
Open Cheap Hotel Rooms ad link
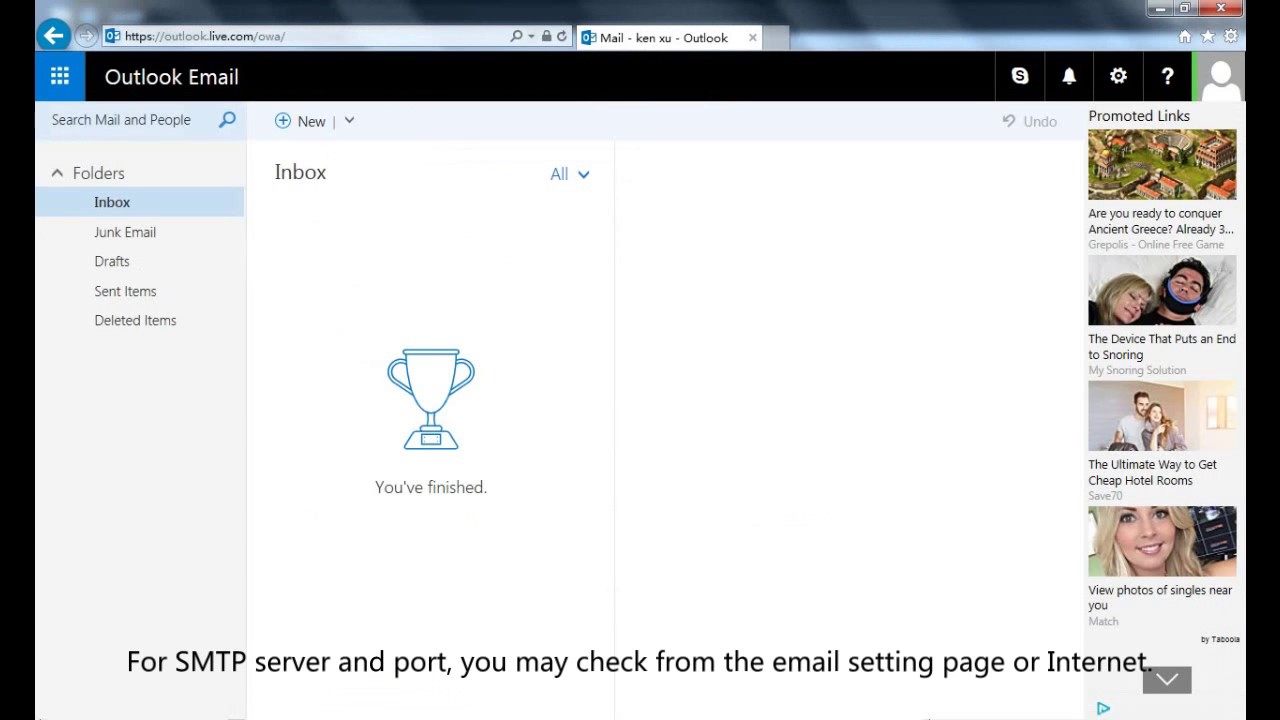click(1152, 472)
